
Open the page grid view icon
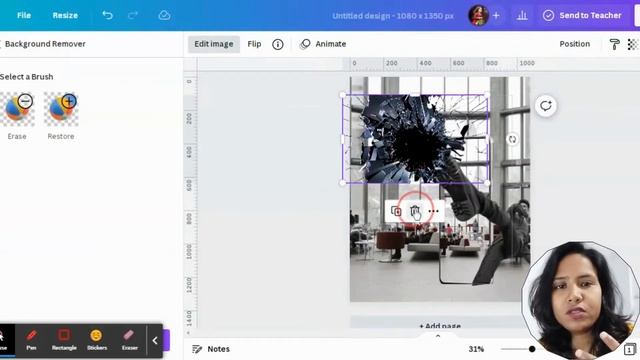pos(630,349)
